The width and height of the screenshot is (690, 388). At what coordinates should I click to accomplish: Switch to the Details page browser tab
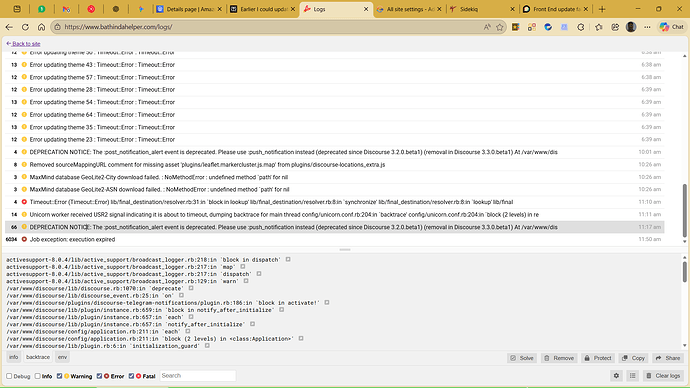[x=190, y=9]
